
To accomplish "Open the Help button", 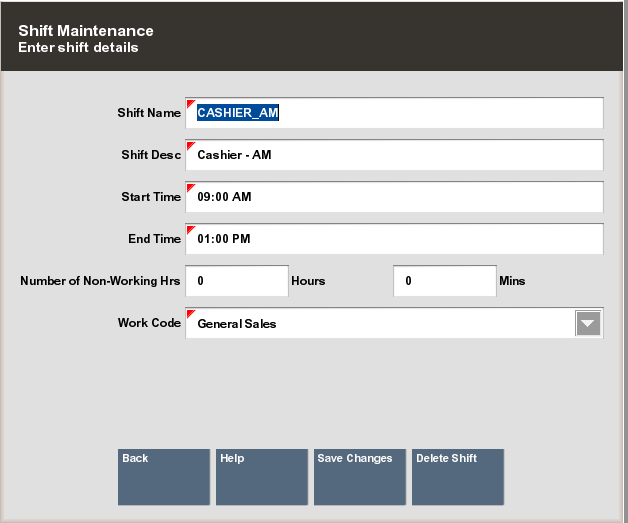I will 262,477.
